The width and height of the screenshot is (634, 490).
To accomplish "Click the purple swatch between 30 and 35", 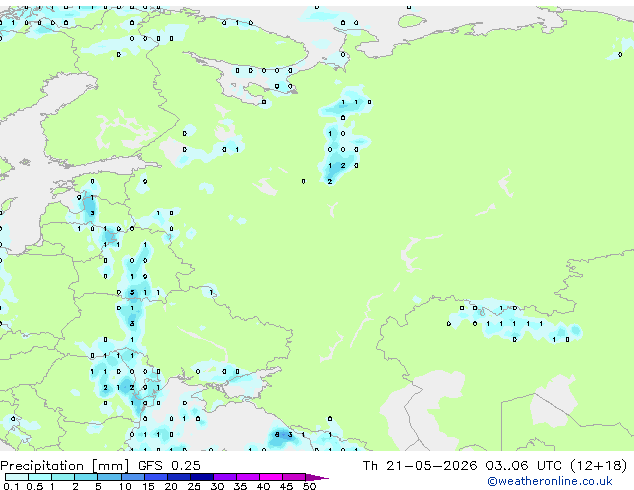I will tap(224, 477).
